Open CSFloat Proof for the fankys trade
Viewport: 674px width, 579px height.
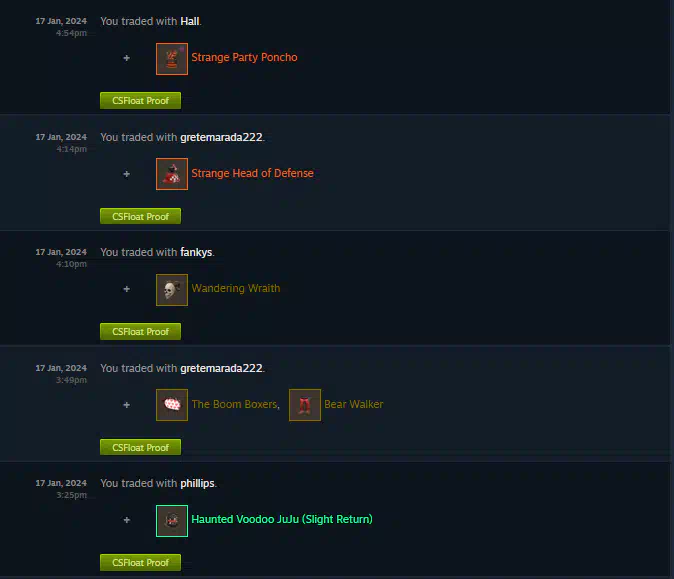coord(140,331)
